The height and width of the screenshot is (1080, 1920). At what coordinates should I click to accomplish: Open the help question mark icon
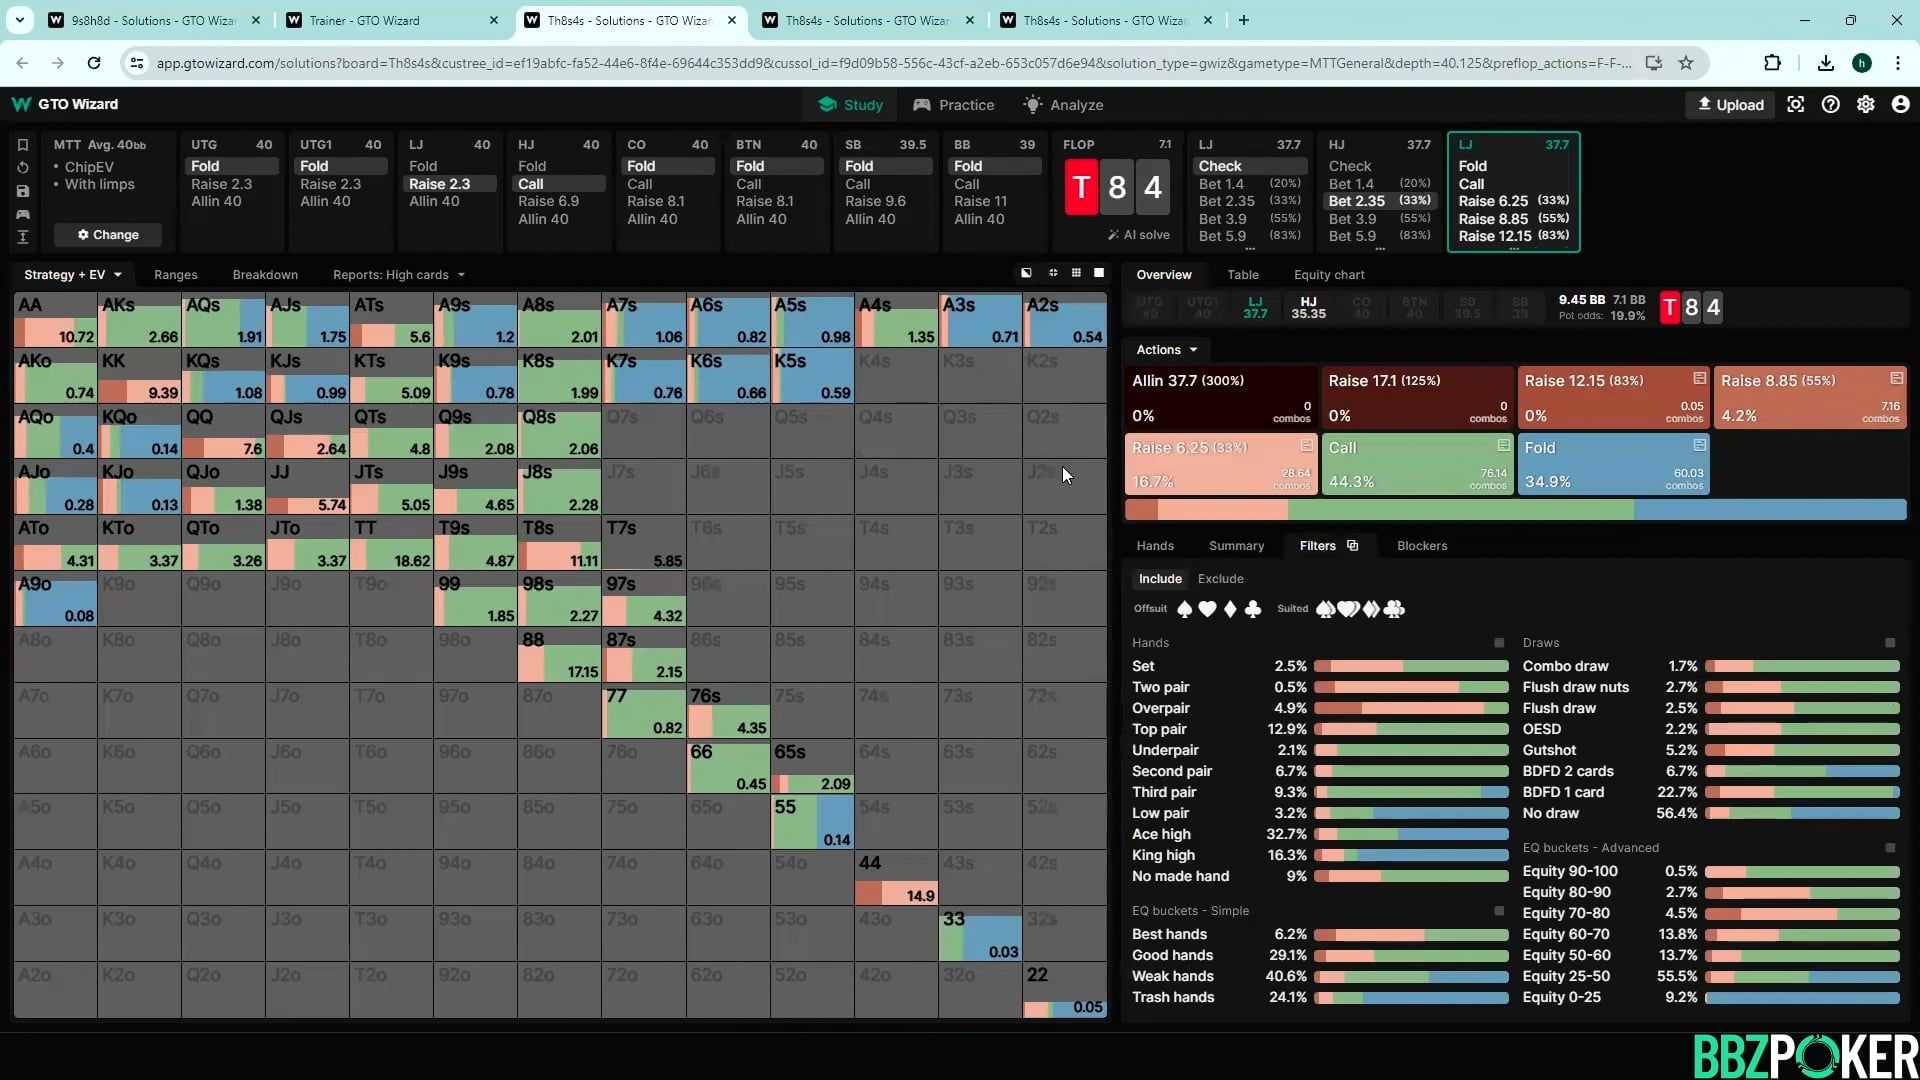pyautogui.click(x=1830, y=105)
